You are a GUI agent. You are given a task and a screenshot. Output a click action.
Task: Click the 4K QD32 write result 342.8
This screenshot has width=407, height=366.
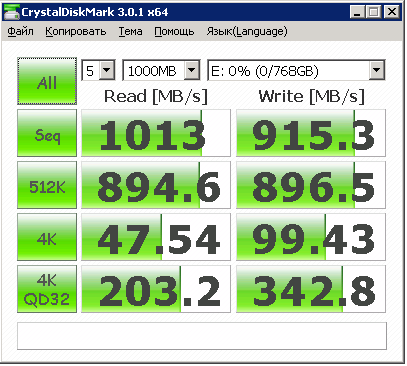pyautogui.click(x=311, y=289)
